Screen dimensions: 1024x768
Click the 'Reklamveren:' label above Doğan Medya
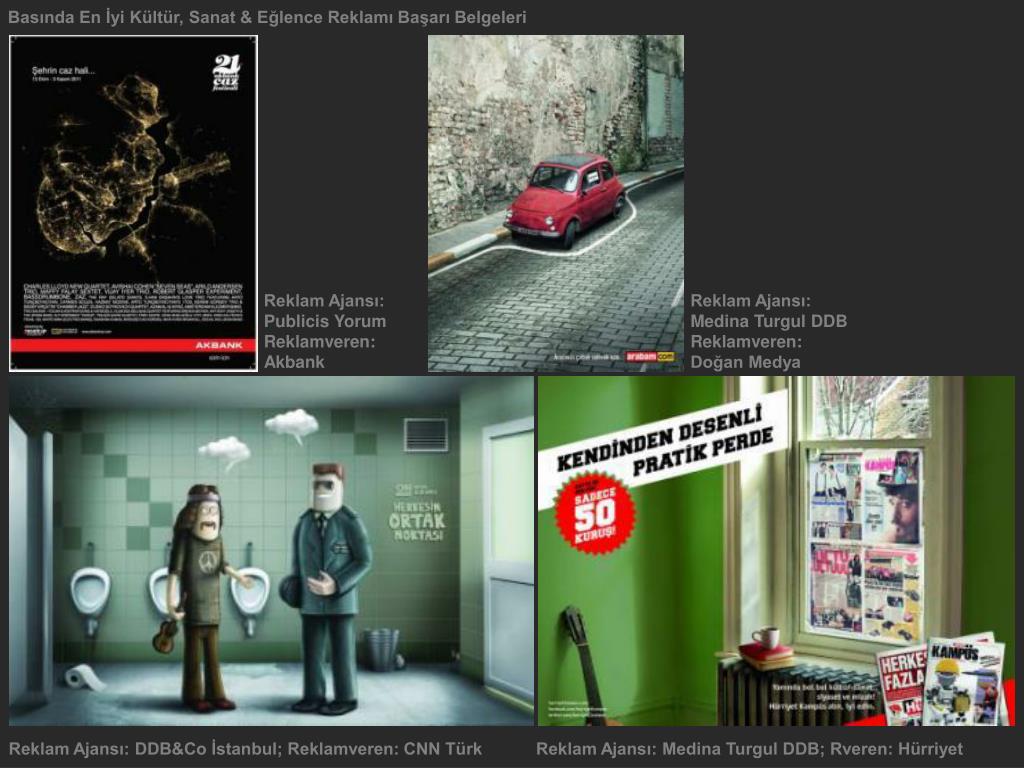(746, 342)
